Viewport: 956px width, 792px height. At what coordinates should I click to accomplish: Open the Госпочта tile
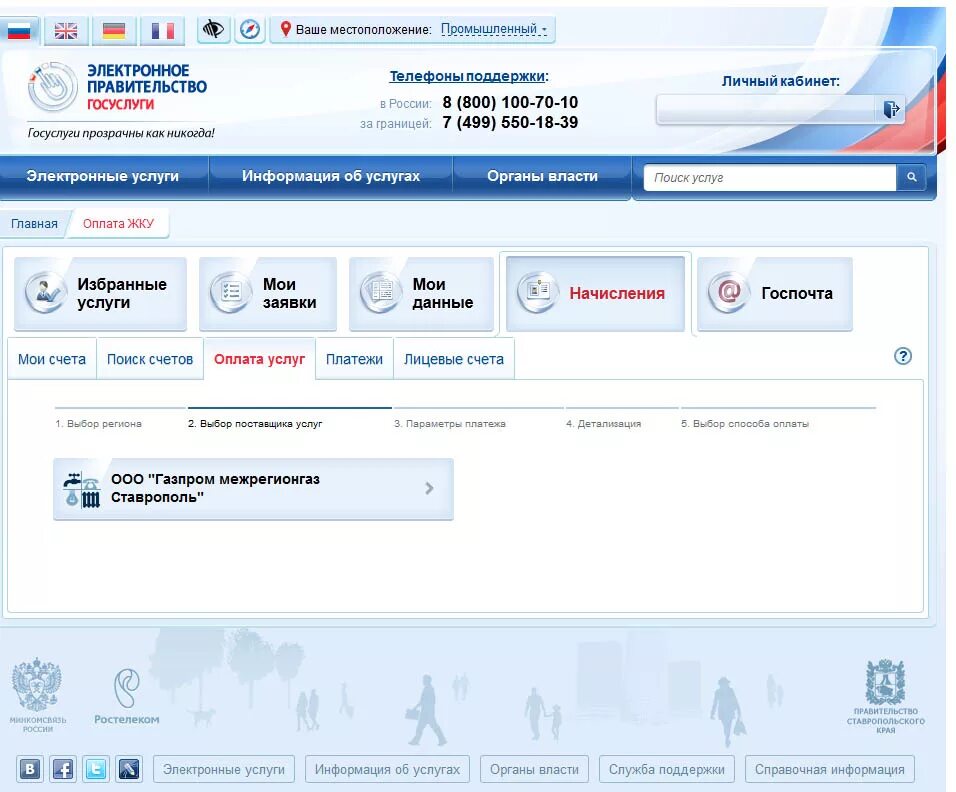775,294
